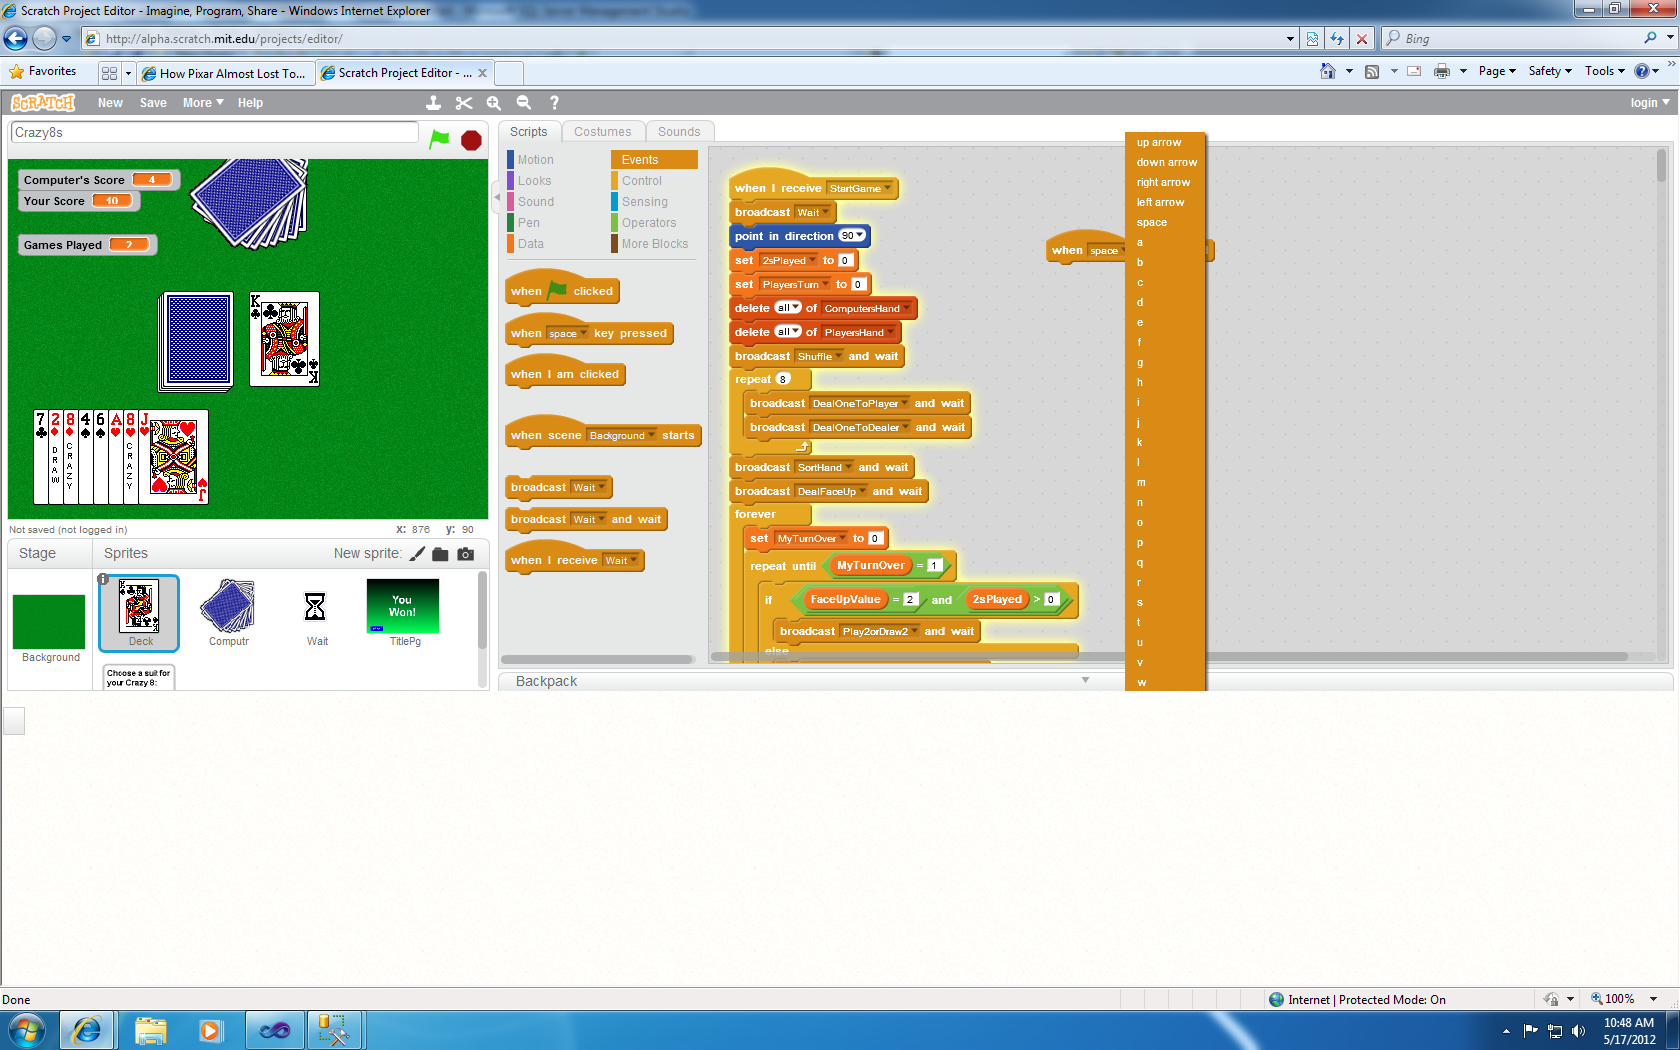The image size is (1680, 1050).
Task: Click Save in the Scratch menu bar
Action: pyautogui.click(x=153, y=103)
